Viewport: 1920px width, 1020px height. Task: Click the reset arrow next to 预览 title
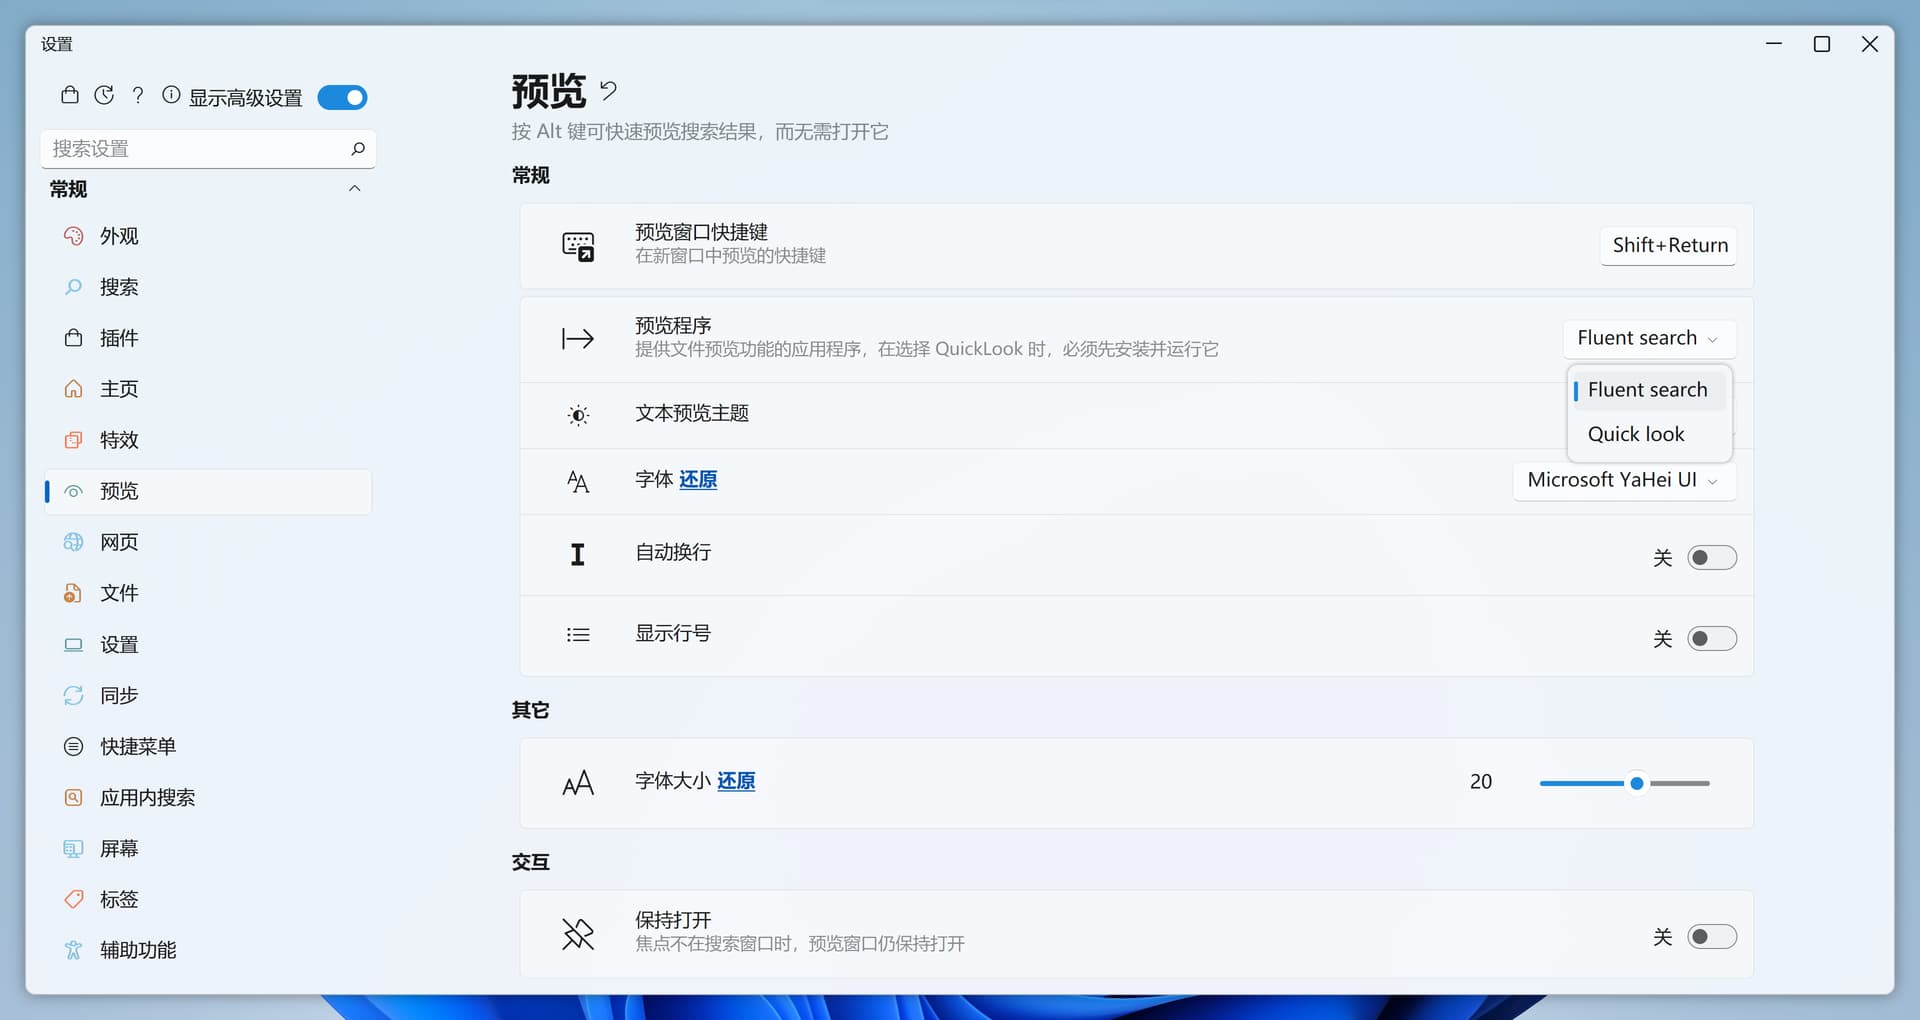click(x=608, y=91)
